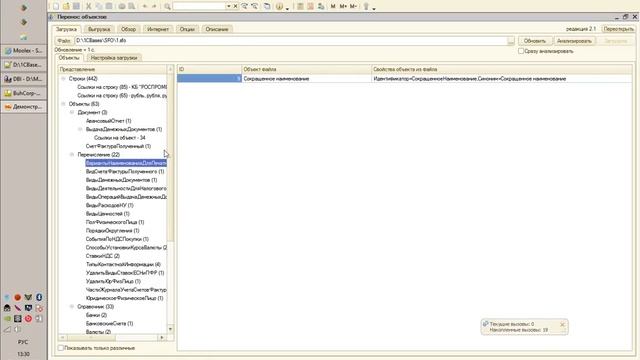The height and width of the screenshot is (360, 640).
Task: Toggle 'Показывать только различные' checkbox
Action: [61, 348]
